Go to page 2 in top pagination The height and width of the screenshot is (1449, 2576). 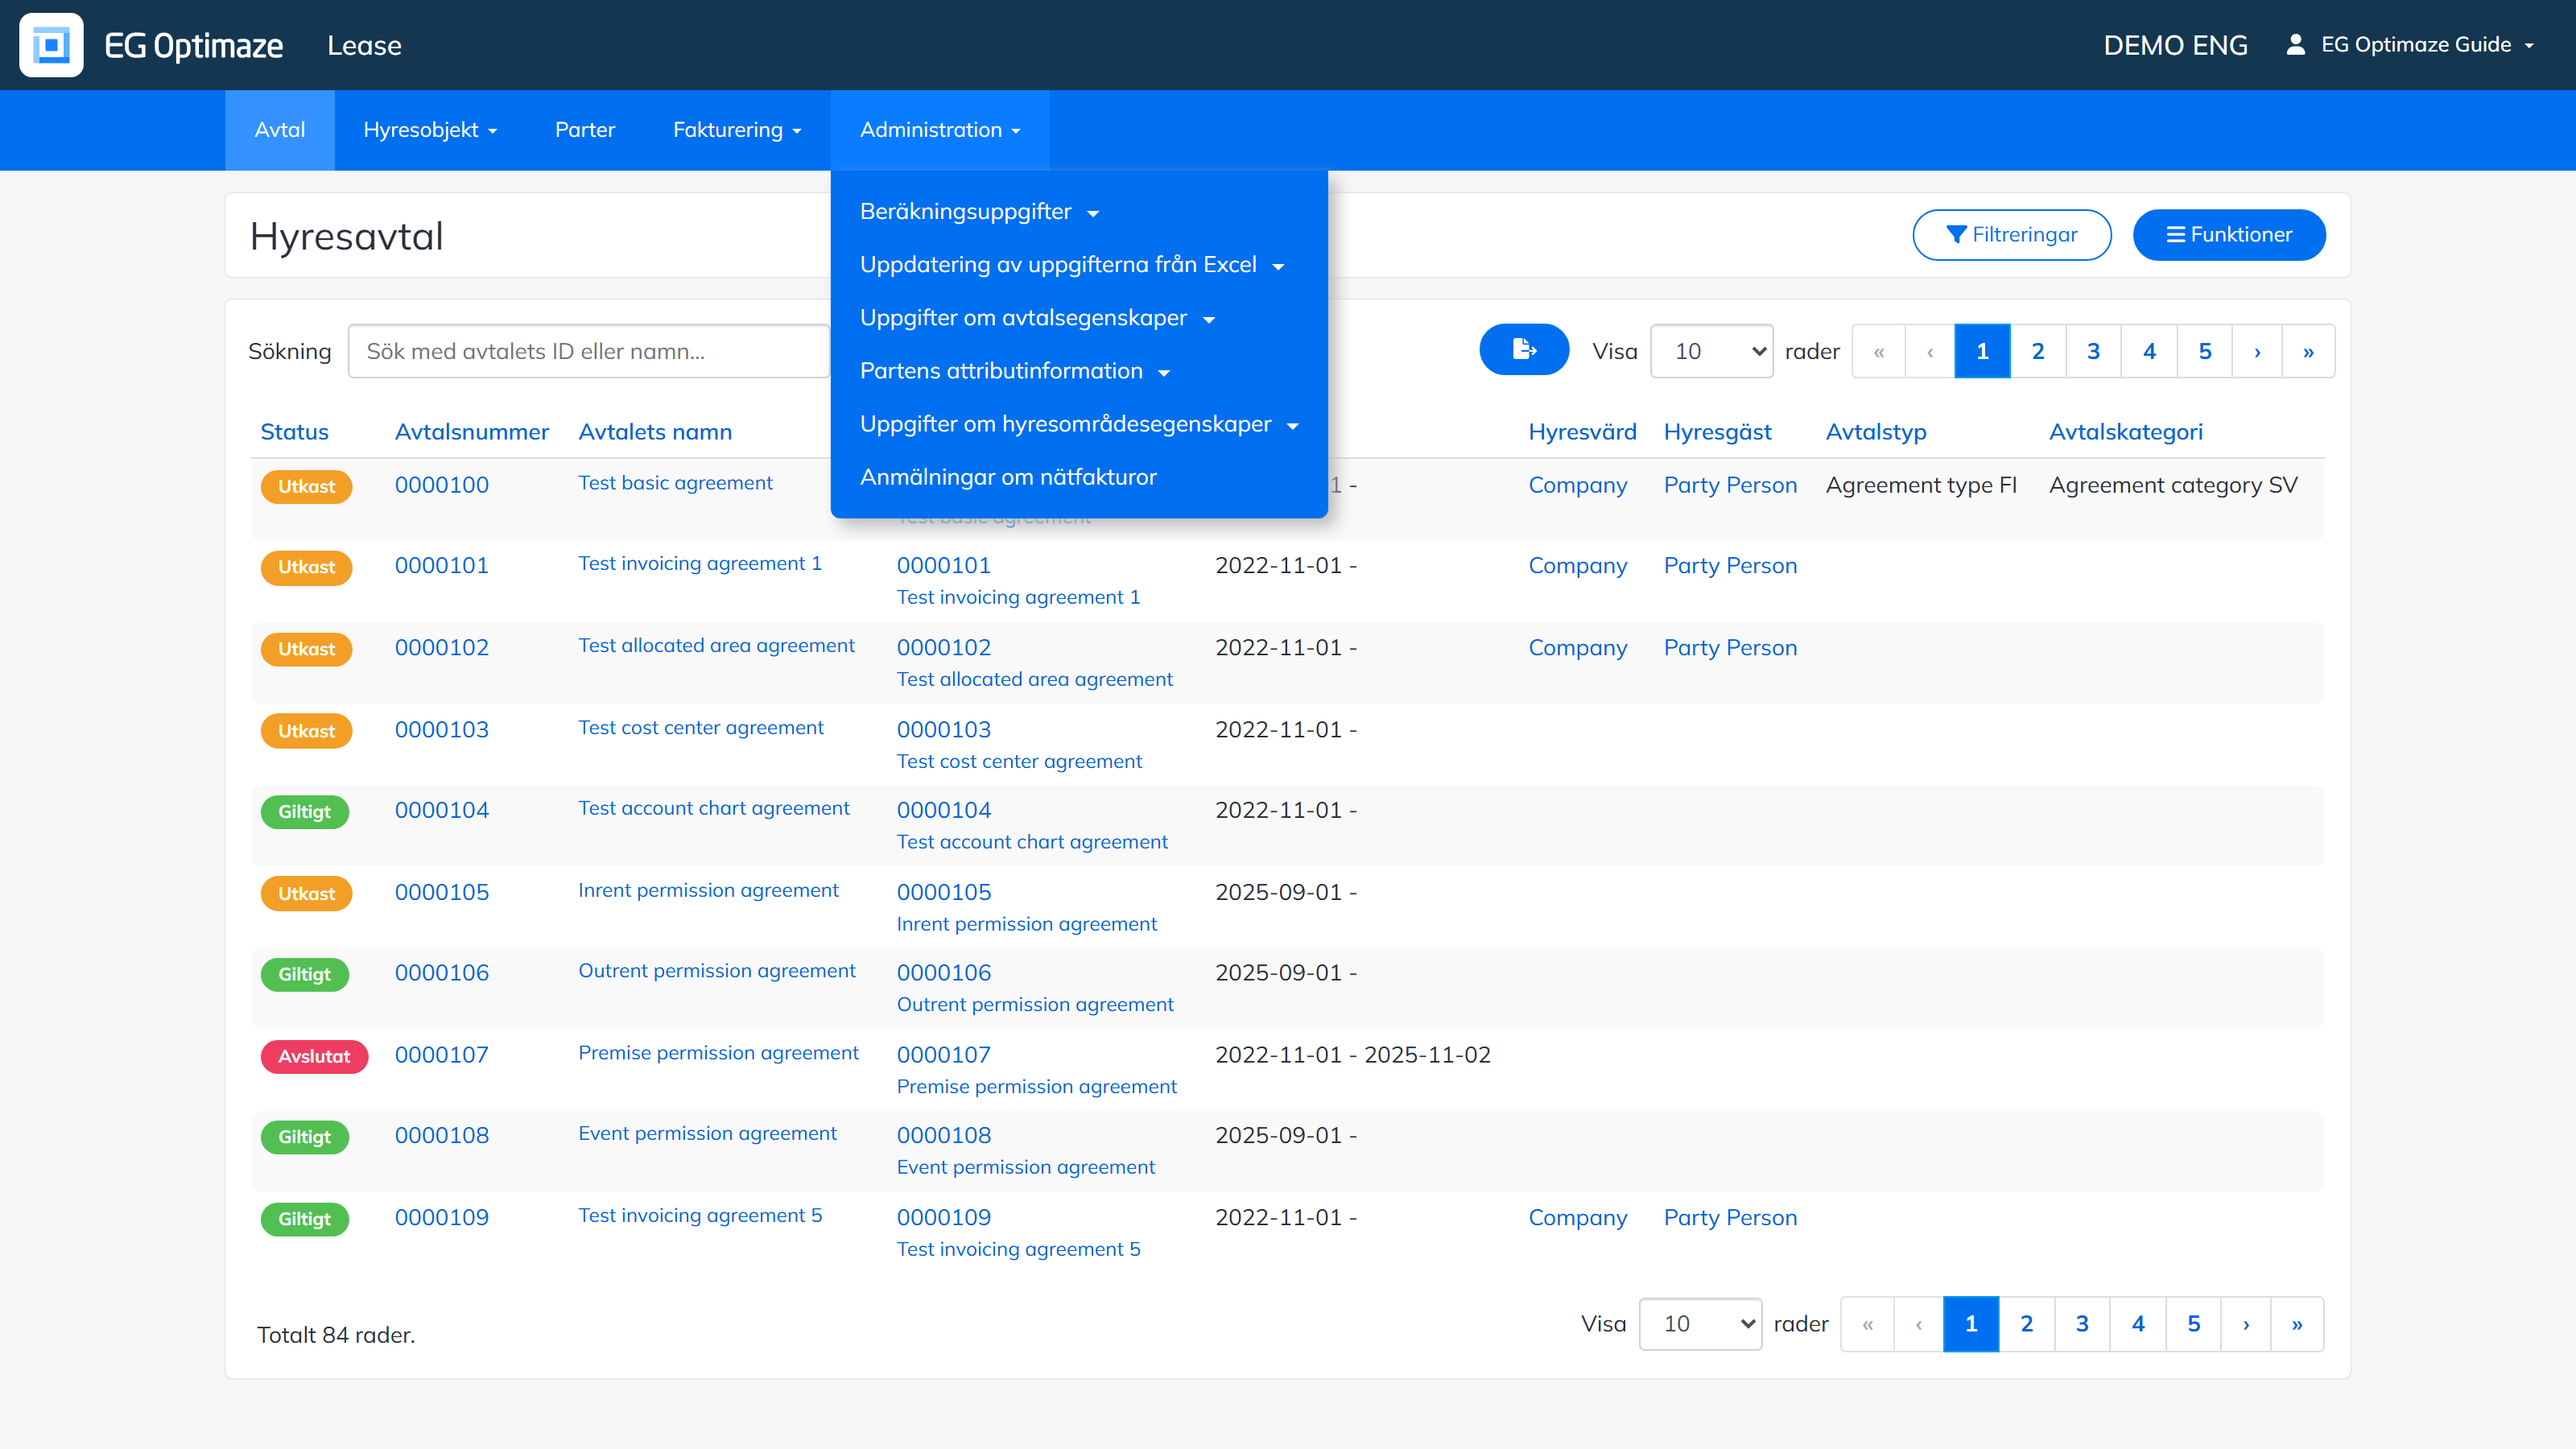(2038, 351)
